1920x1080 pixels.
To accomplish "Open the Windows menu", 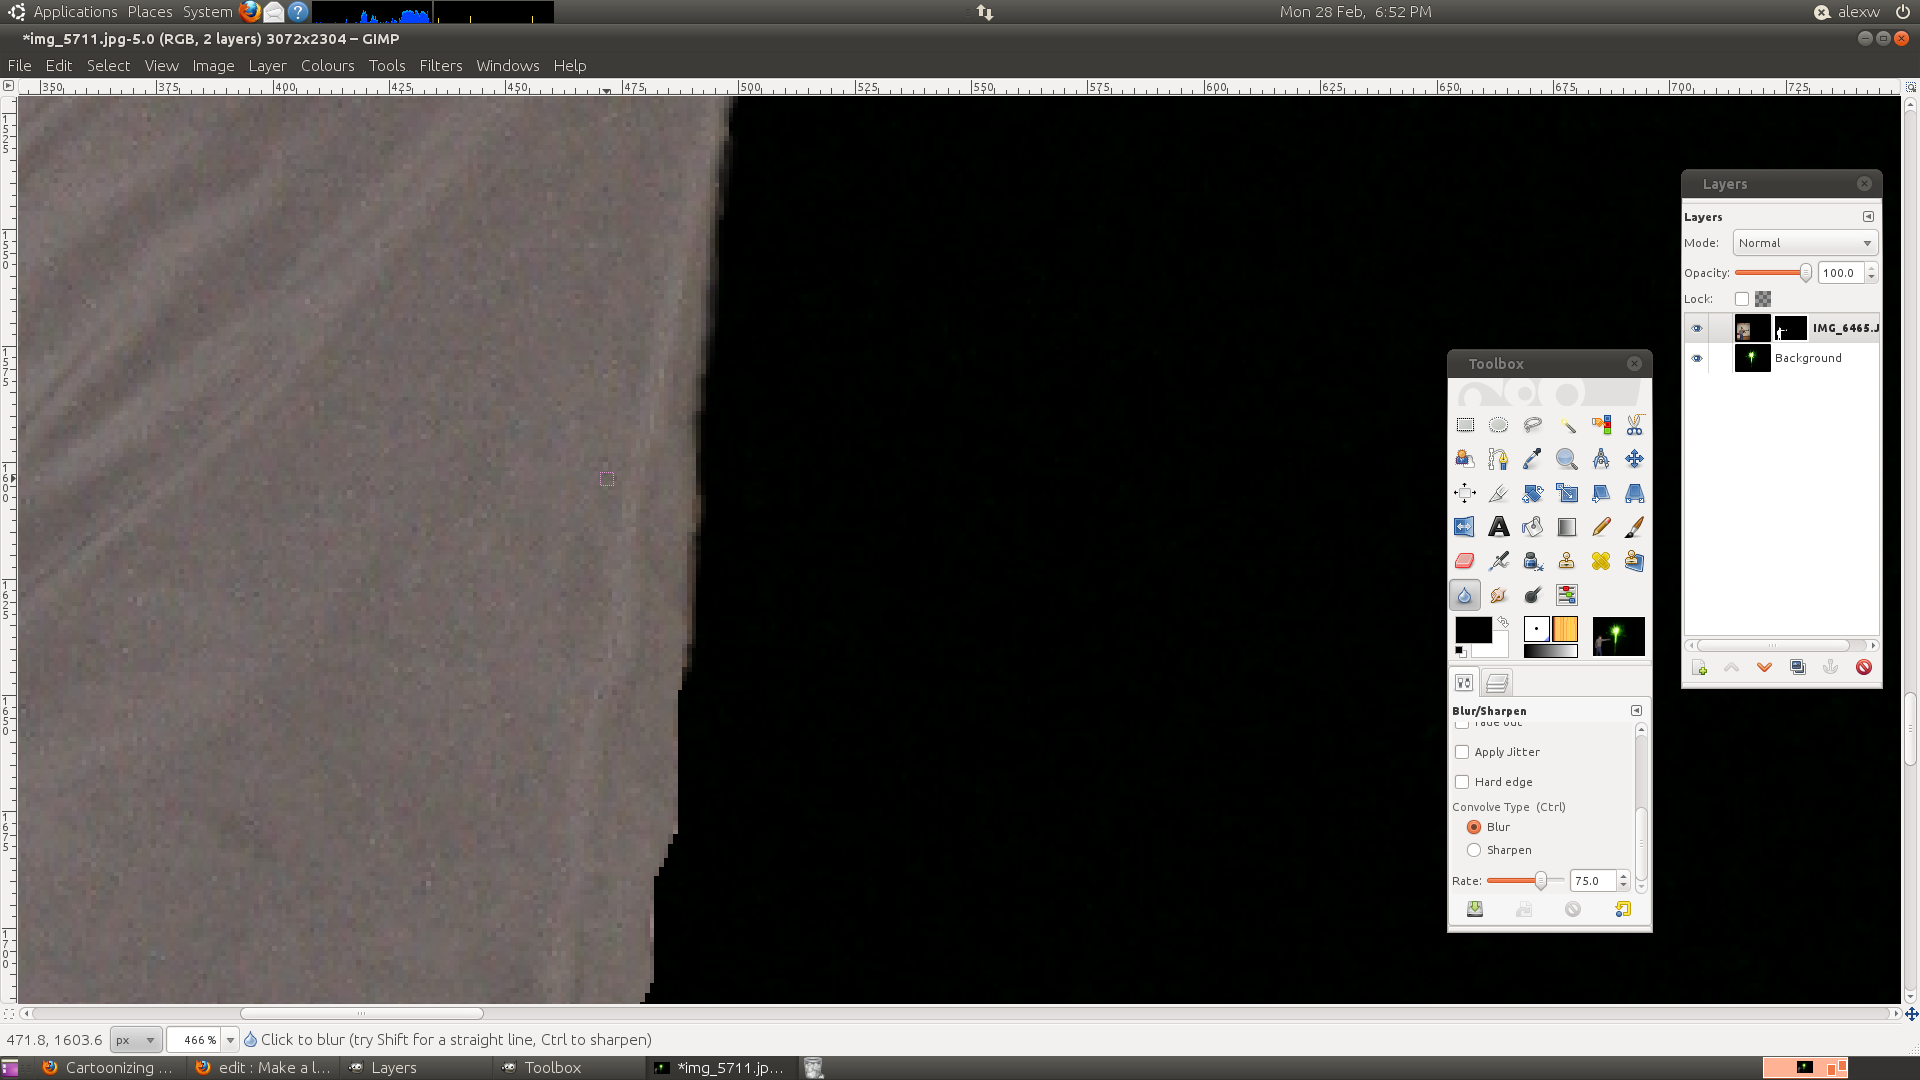I will click(508, 66).
